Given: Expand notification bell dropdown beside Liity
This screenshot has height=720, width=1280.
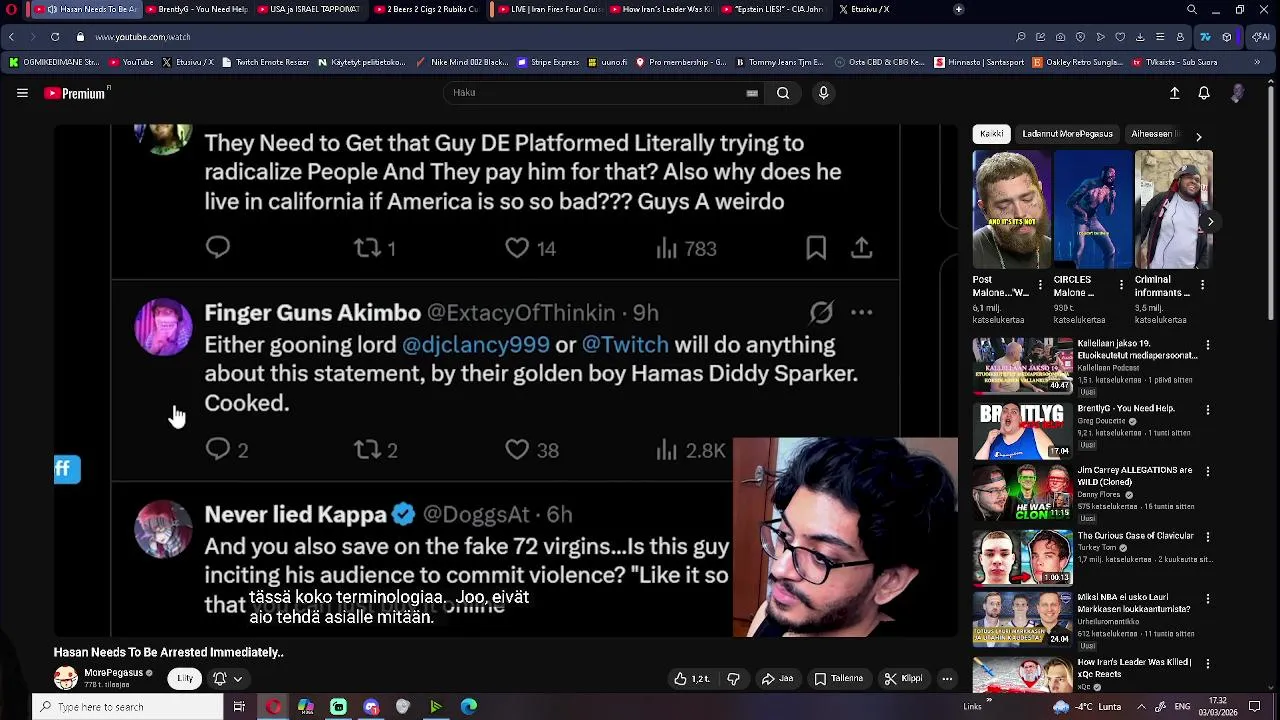Looking at the screenshot, I should tap(227, 679).
